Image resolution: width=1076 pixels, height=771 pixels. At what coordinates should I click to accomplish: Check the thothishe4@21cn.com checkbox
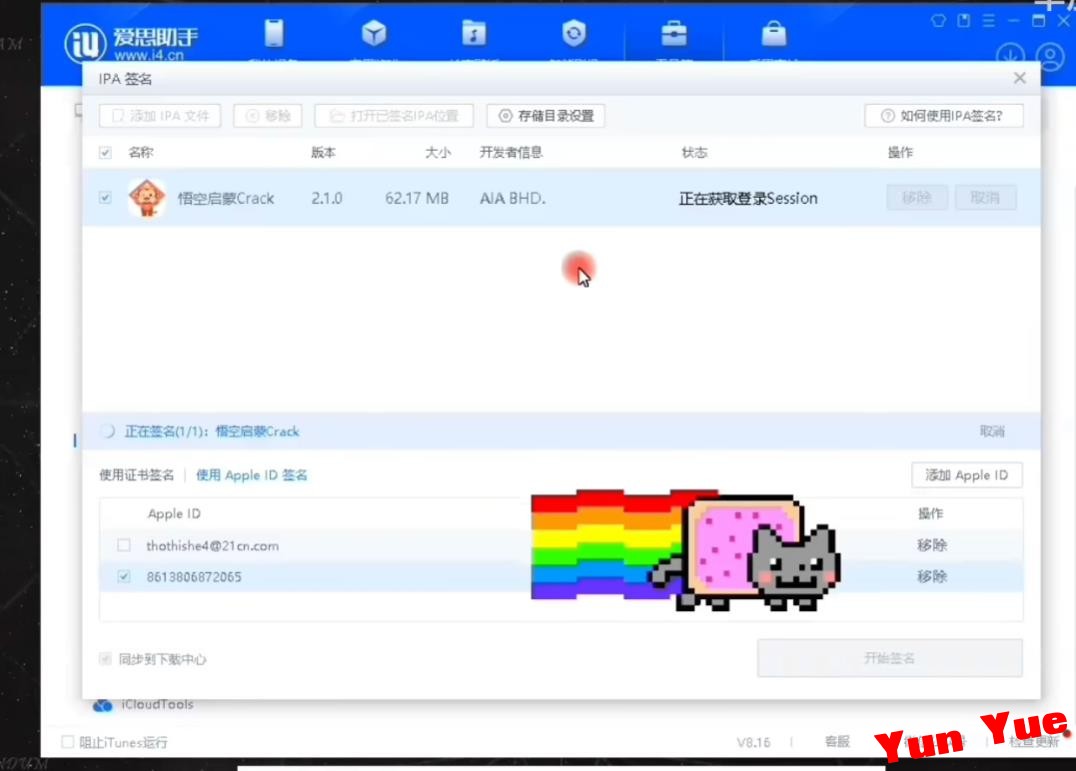tap(124, 545)
